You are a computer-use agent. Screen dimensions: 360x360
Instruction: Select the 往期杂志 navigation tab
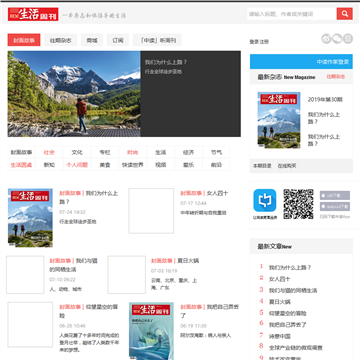tap(61, 40)
